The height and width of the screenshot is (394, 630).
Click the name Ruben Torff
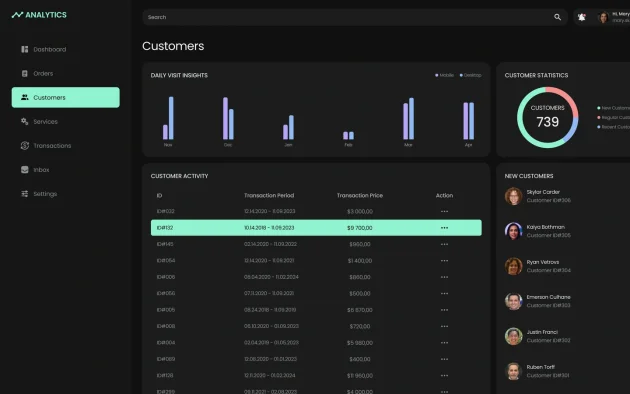click(x=540, y=367)
